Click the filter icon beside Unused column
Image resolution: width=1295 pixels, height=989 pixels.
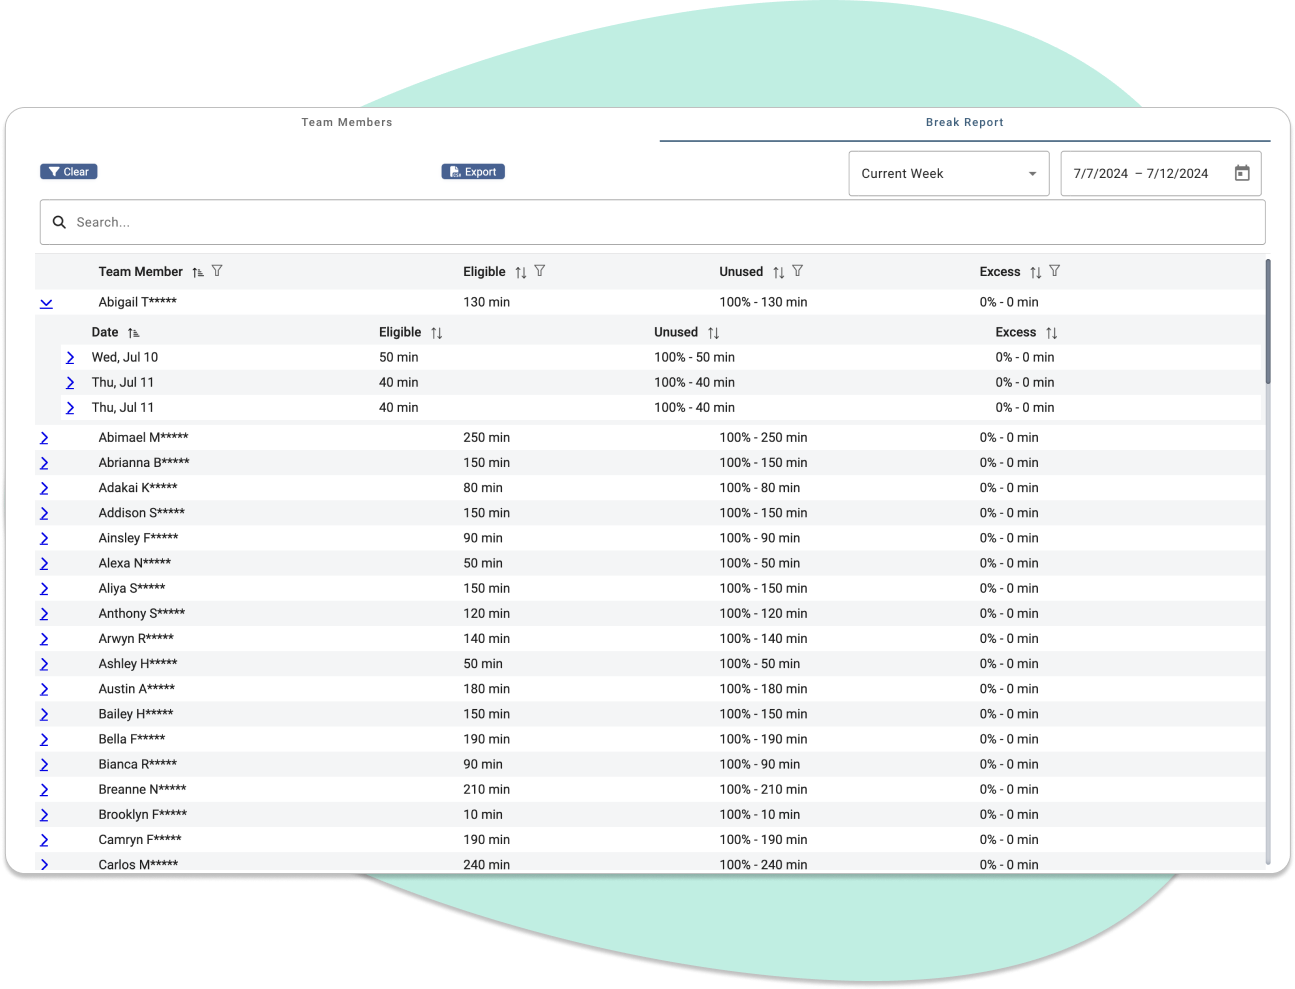(797, 271)
